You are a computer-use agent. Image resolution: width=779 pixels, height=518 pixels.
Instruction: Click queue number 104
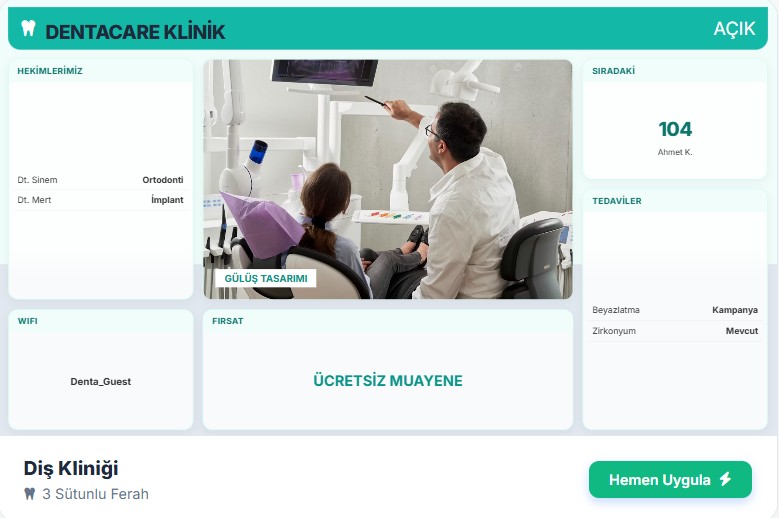(675, 129)
